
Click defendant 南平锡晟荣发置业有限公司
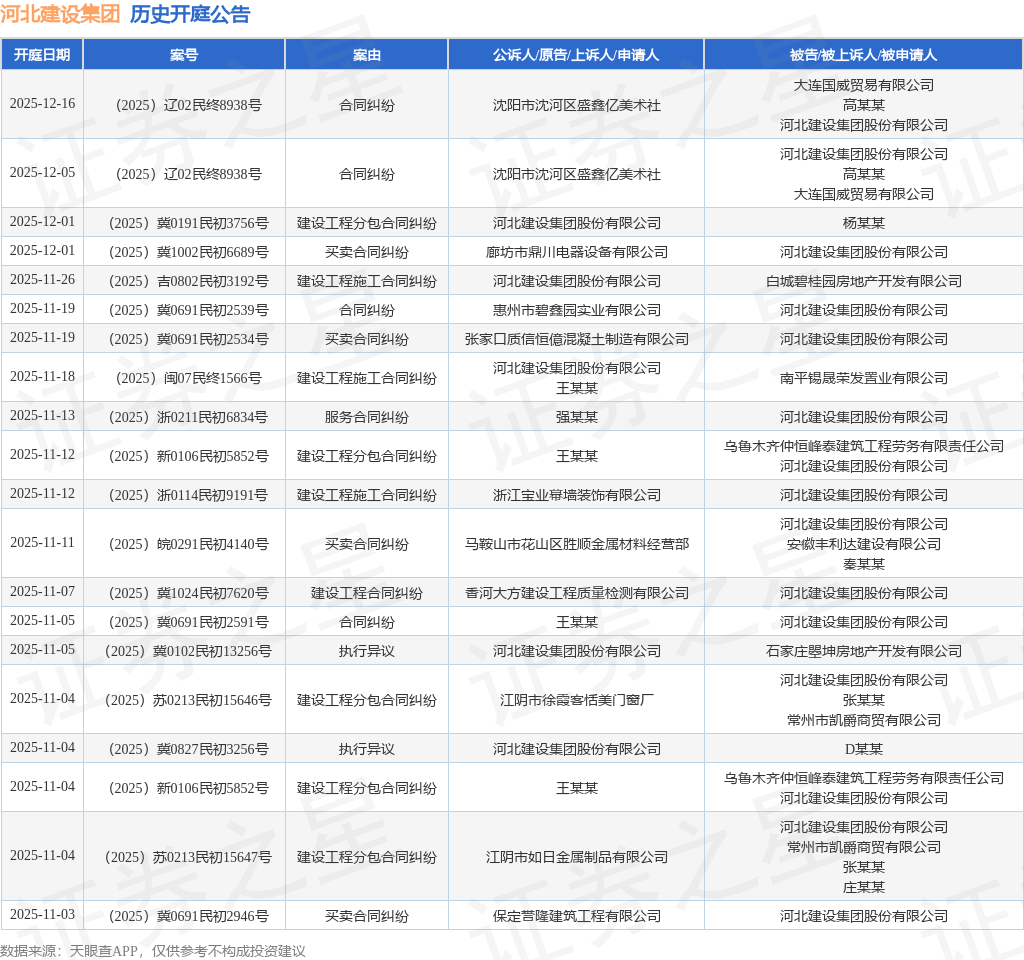coord(863,378)
